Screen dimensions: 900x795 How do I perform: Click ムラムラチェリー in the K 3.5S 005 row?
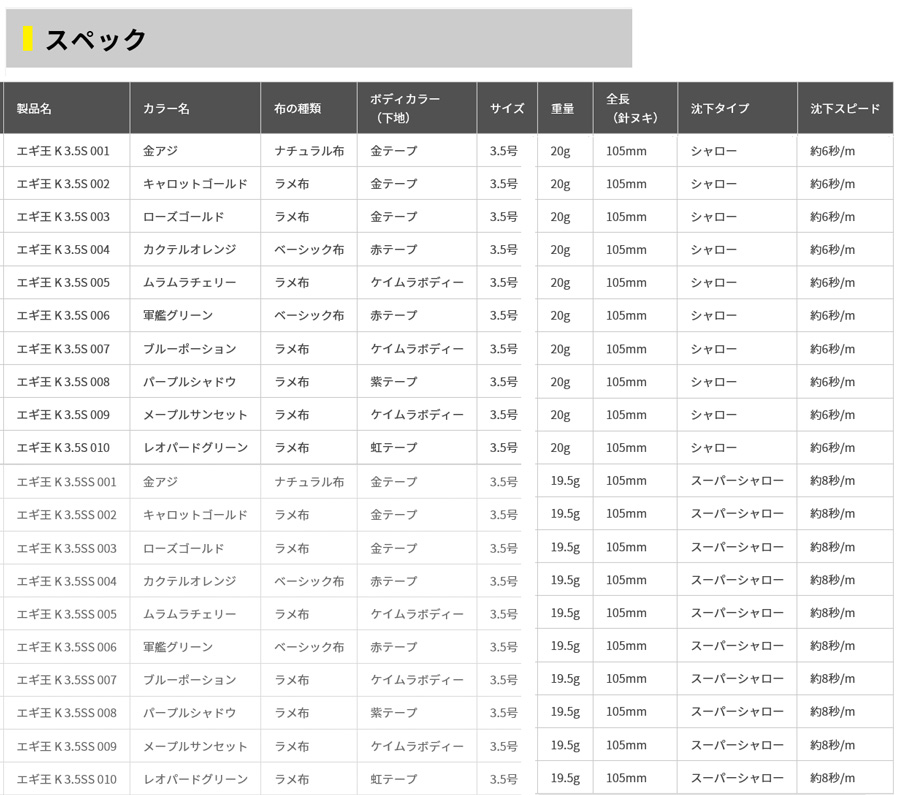click(x=189, y=282)
